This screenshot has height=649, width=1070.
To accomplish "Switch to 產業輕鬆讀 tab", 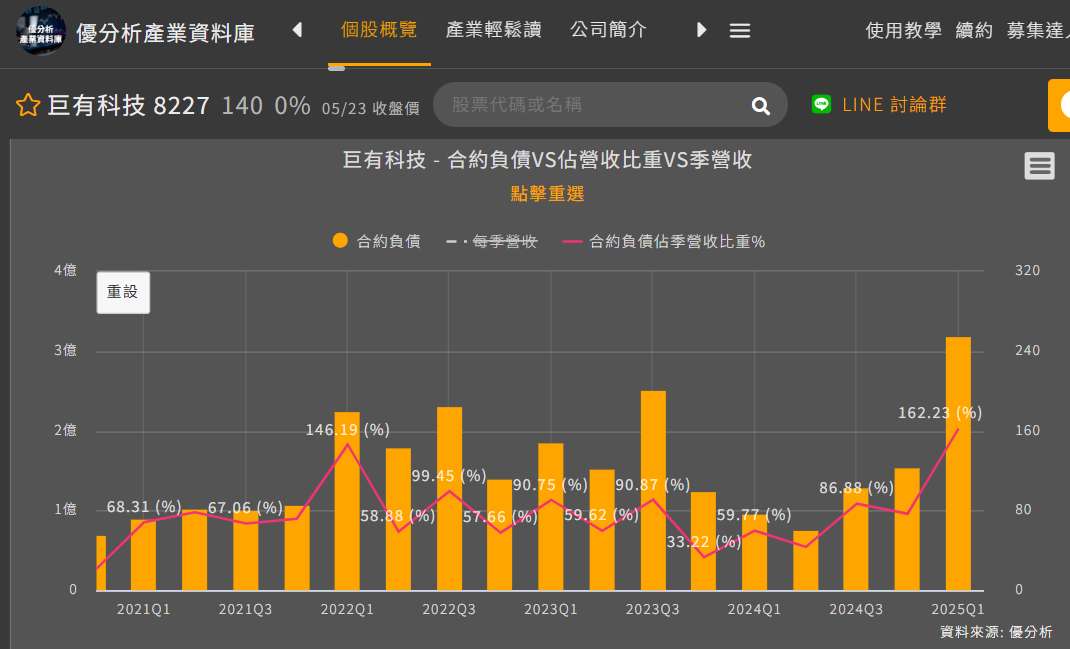I will point(493,30).
